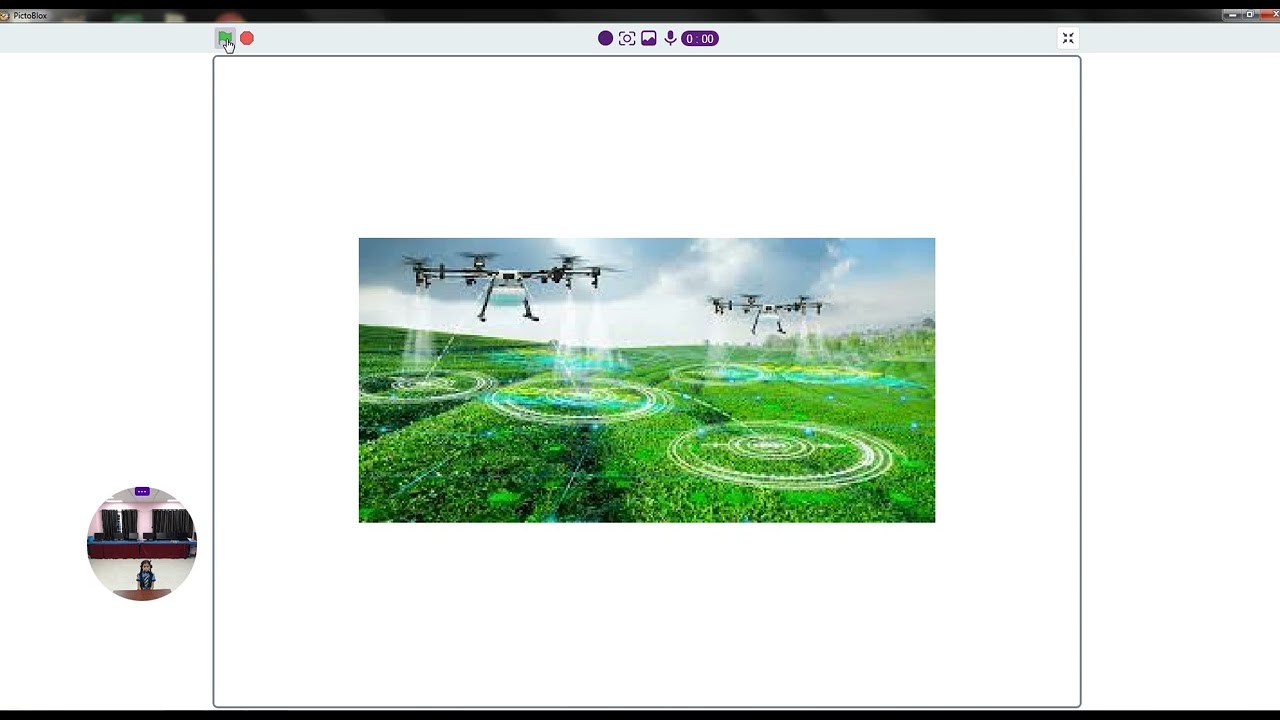The image size is (1280, 720).
Task: Click the PictoBlox app icon in title bar
Action: [5, 15]
